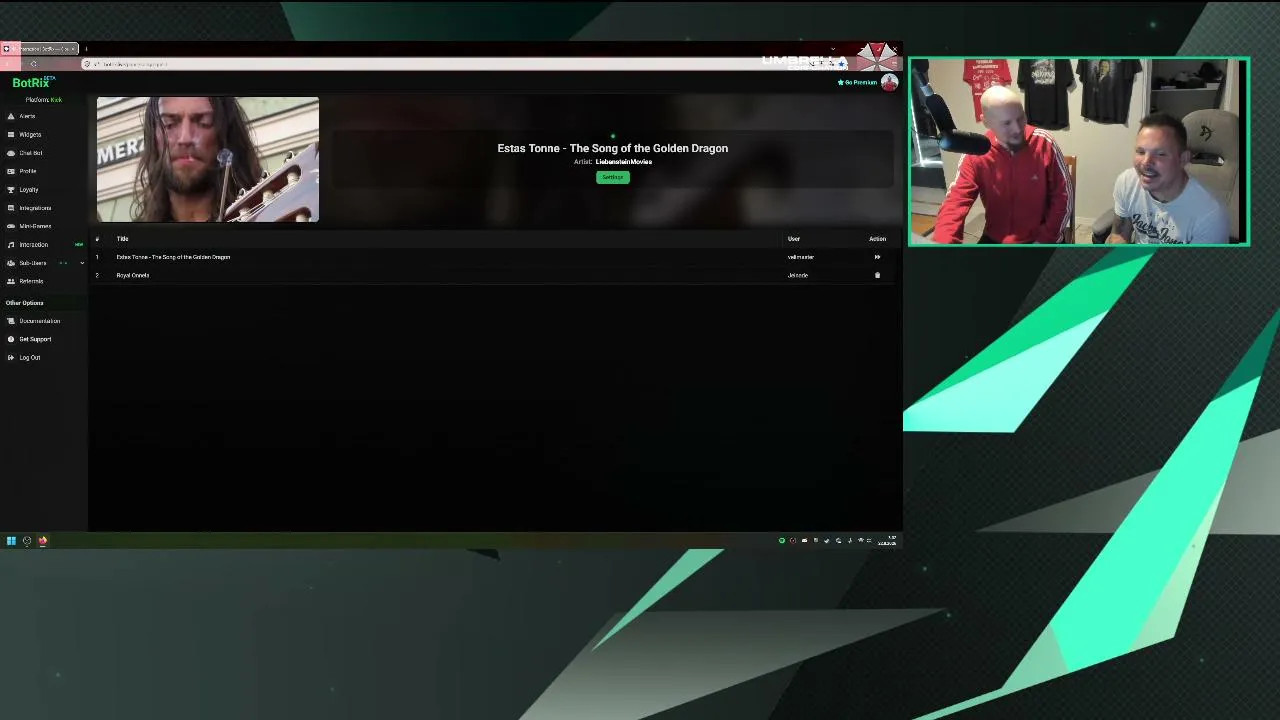Image resolution: width=1280 pixels, height=720 pixels.
Task: Click the Widgets icon in sidebar
Action: click(x=11, y=135)
